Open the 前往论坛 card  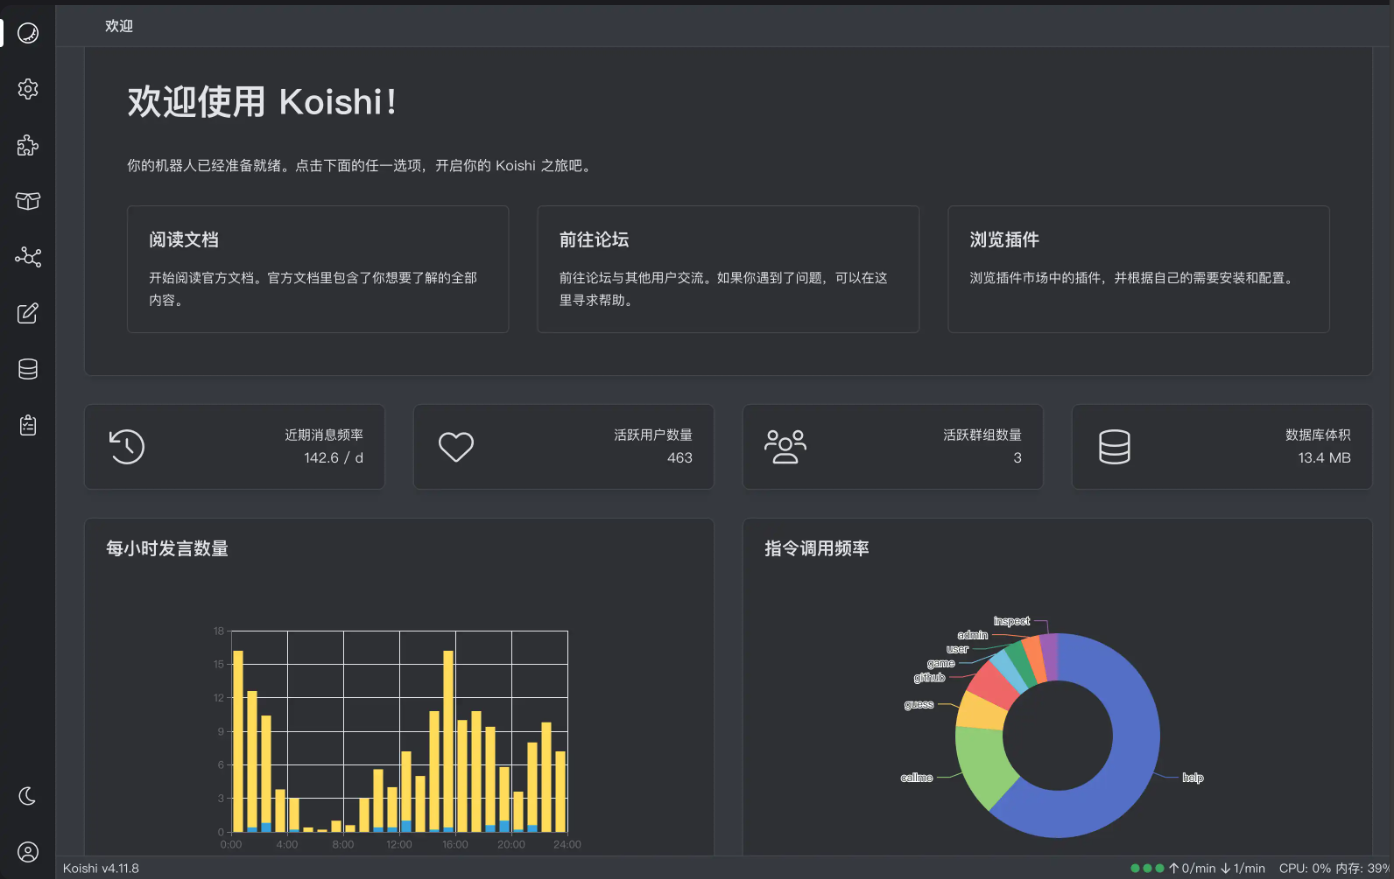[x=728, y=269]
